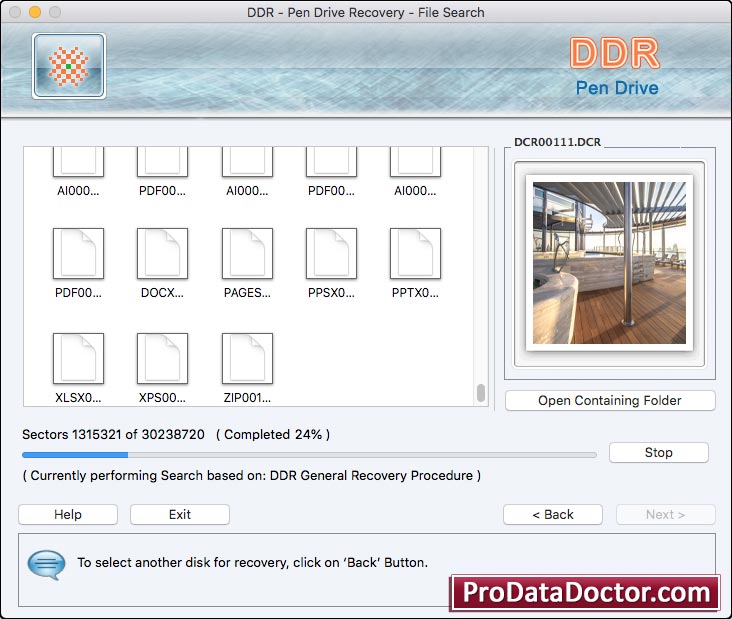Select the ZIP001 file icon
Image resolution: width=732 pixels, height=619 pixels.
click(x=247, y=359)
